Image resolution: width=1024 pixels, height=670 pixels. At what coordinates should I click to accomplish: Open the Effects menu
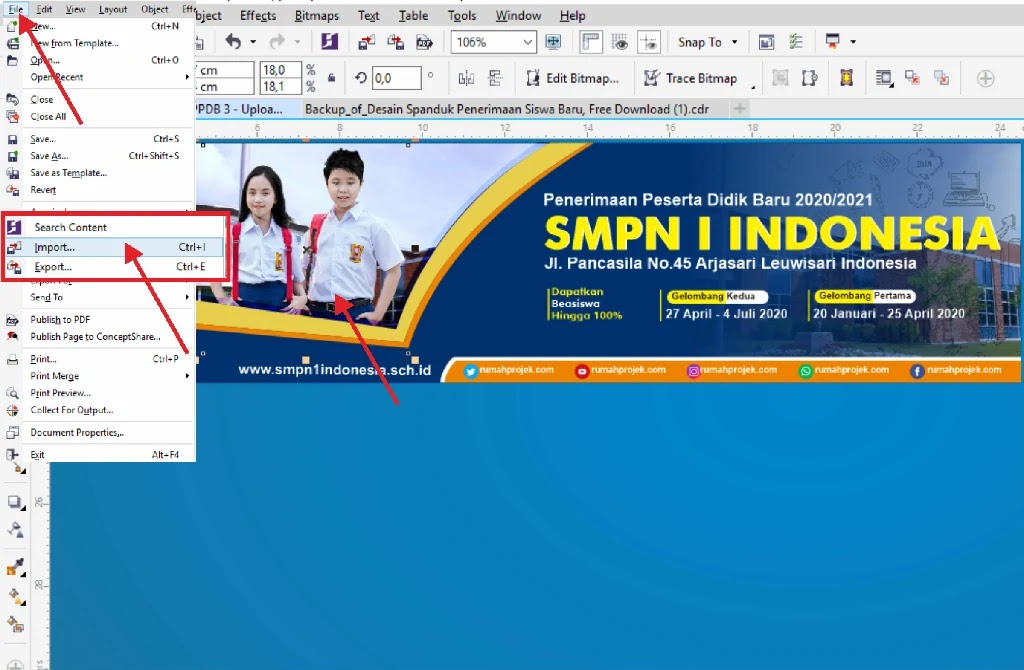tap(257, 16)
